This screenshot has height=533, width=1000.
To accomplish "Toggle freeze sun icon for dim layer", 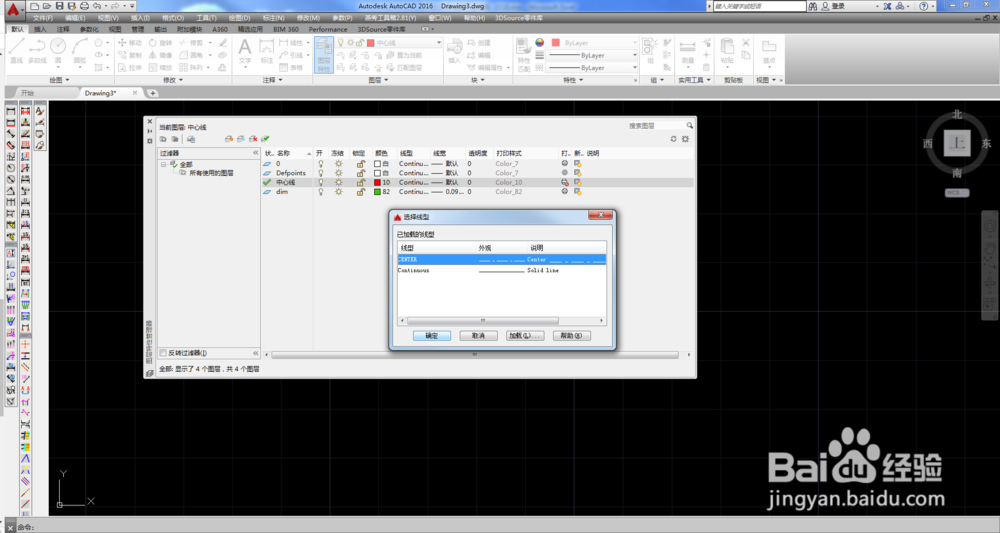I will tap(339, 191).
